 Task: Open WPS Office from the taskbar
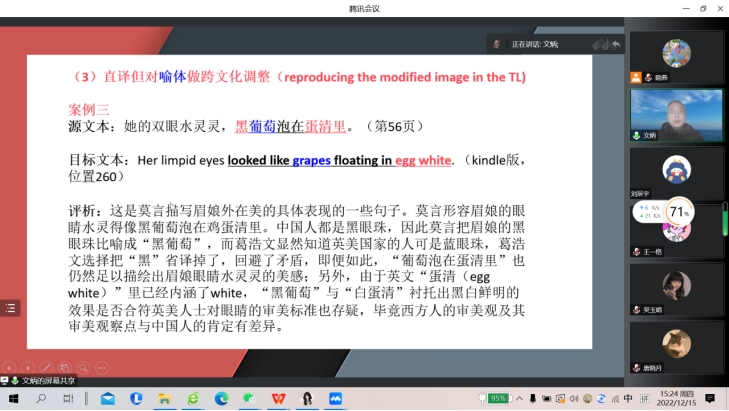point(278,398)
